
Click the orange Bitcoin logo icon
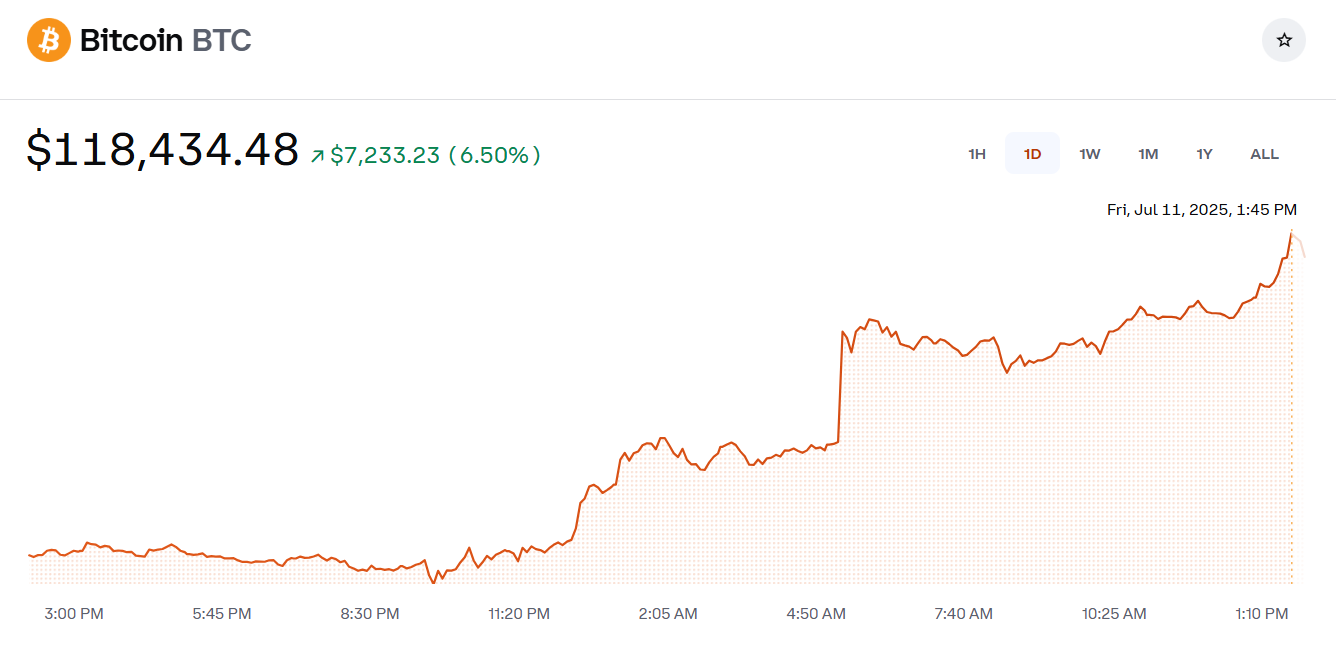(x=49, y=40)
